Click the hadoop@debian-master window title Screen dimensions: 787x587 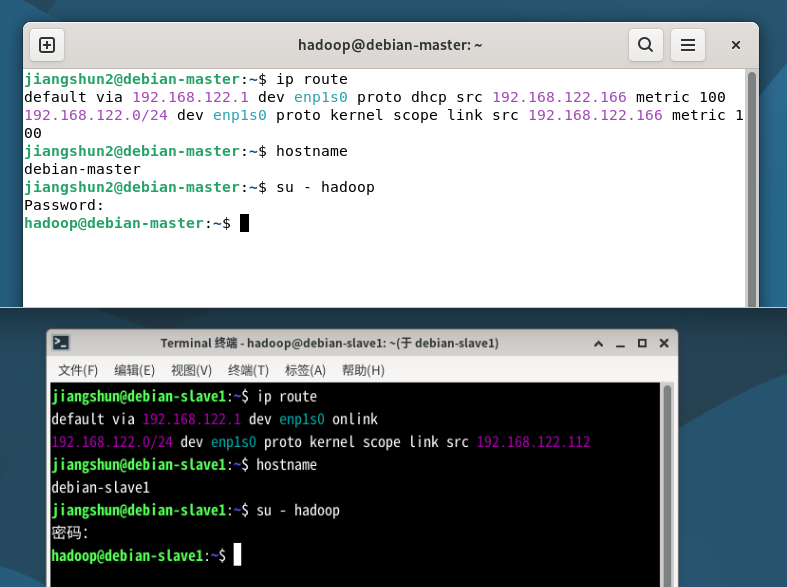(390, 45)
